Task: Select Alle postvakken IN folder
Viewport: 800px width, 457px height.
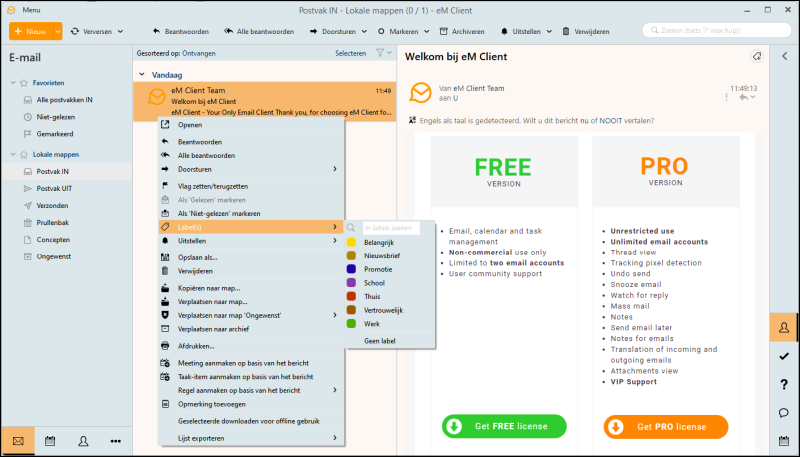Action: (x=64, y=100)
